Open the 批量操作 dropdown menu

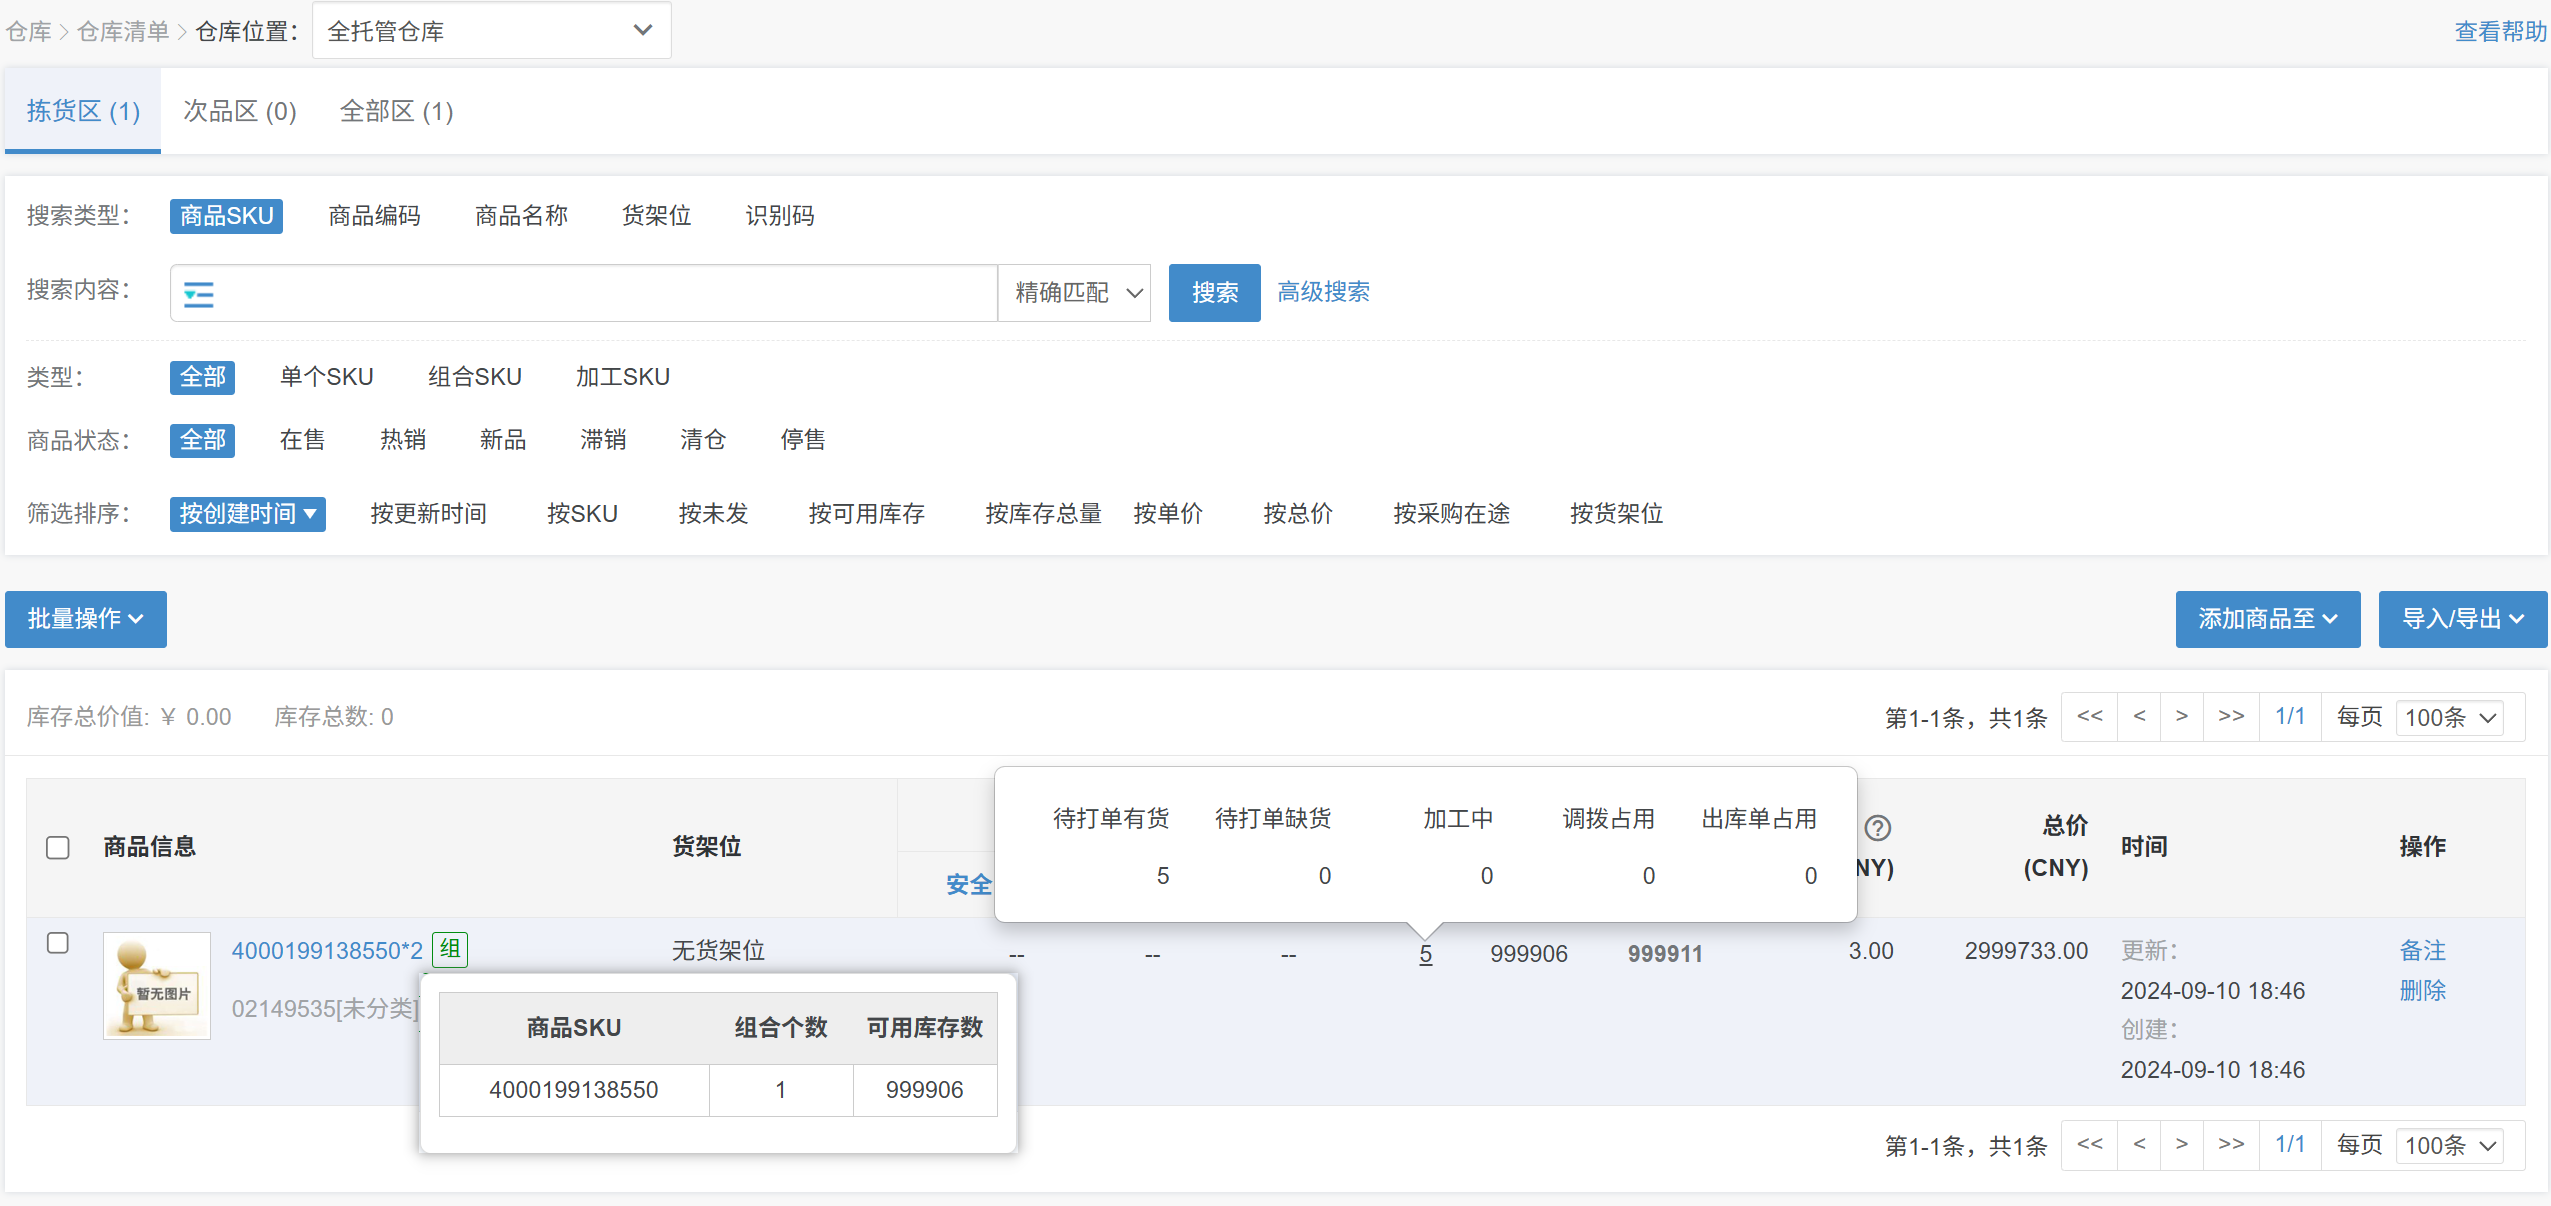[x=86, y=619]
